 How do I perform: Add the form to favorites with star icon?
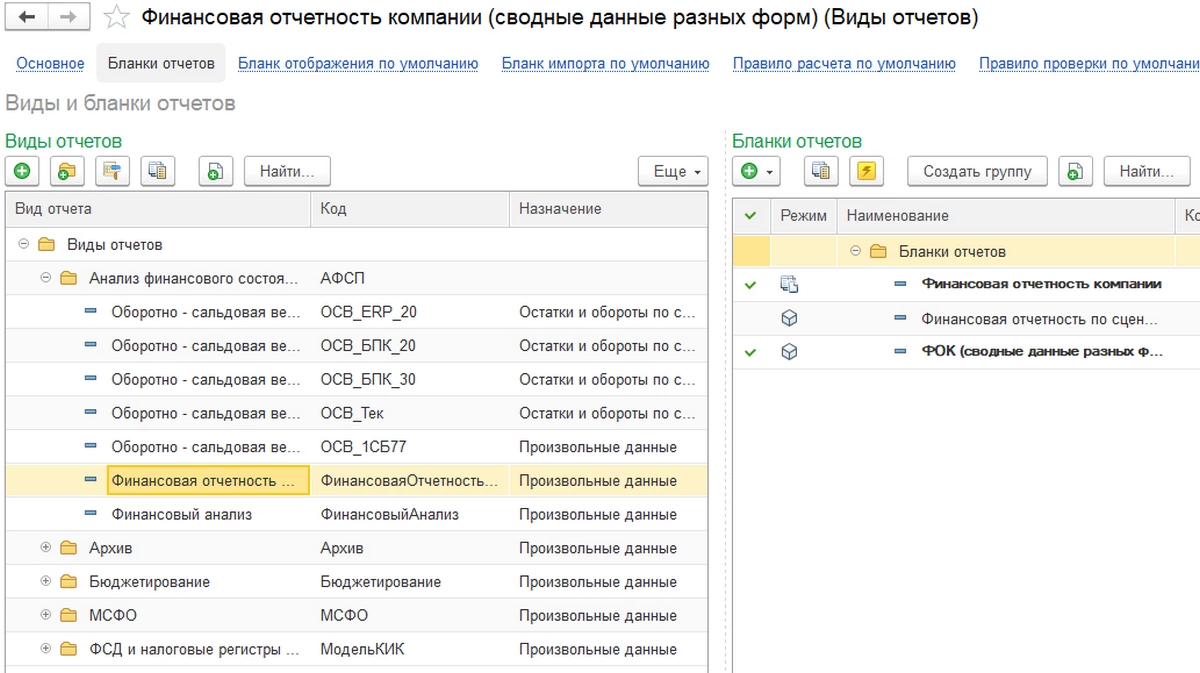(117, 17)
